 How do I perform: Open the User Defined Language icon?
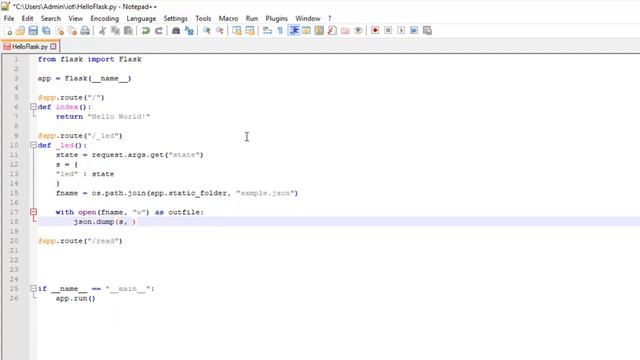[306, 31]
